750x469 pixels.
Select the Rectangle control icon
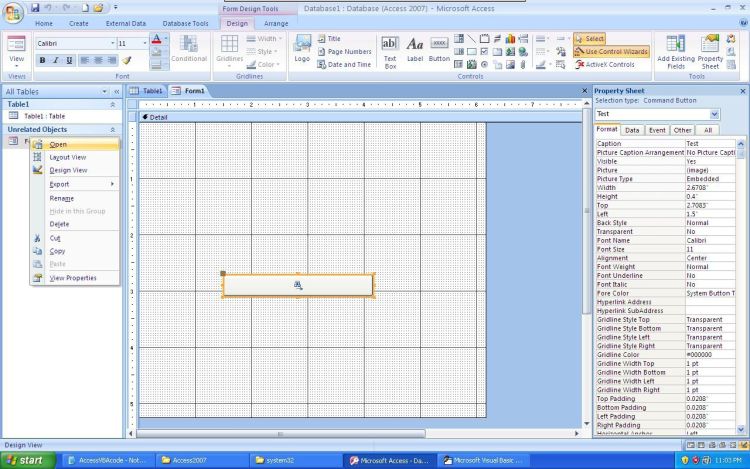click(472, 52)
